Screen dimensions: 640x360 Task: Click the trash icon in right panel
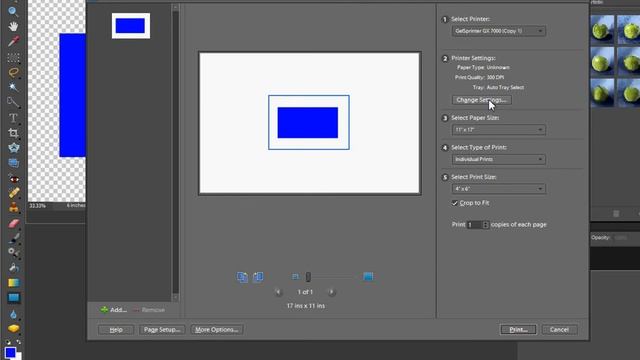(x=616, y=213)
